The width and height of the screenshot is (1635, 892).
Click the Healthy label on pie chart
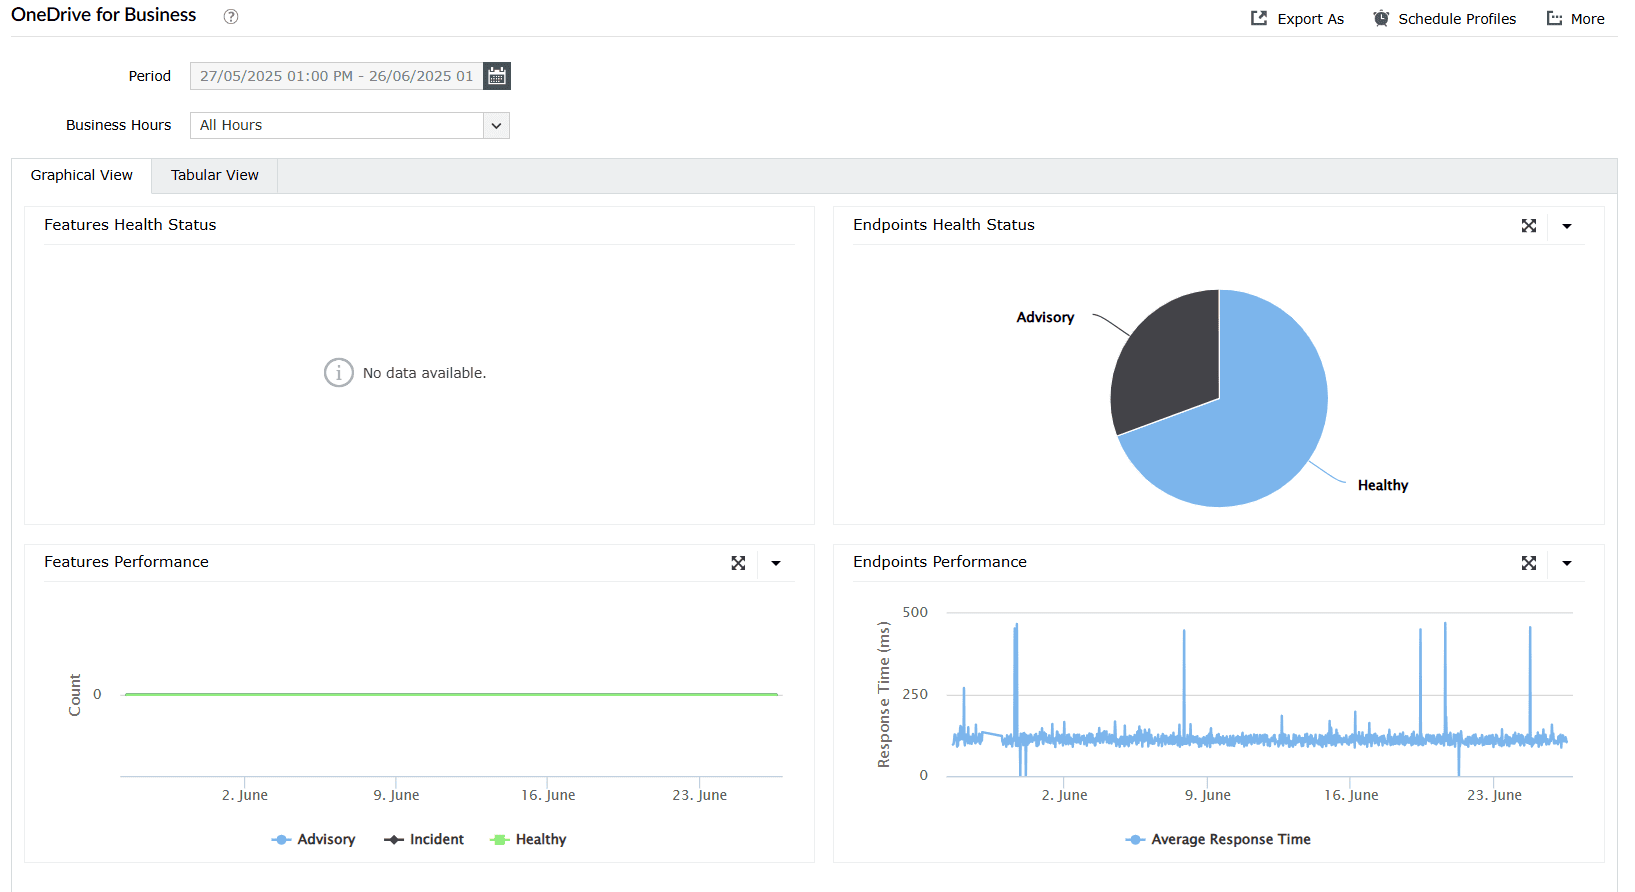point(1382,485)
